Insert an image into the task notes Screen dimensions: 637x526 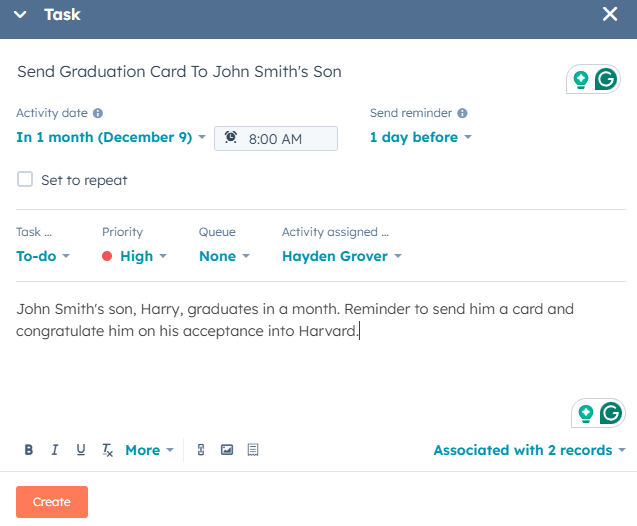[227, 450]
